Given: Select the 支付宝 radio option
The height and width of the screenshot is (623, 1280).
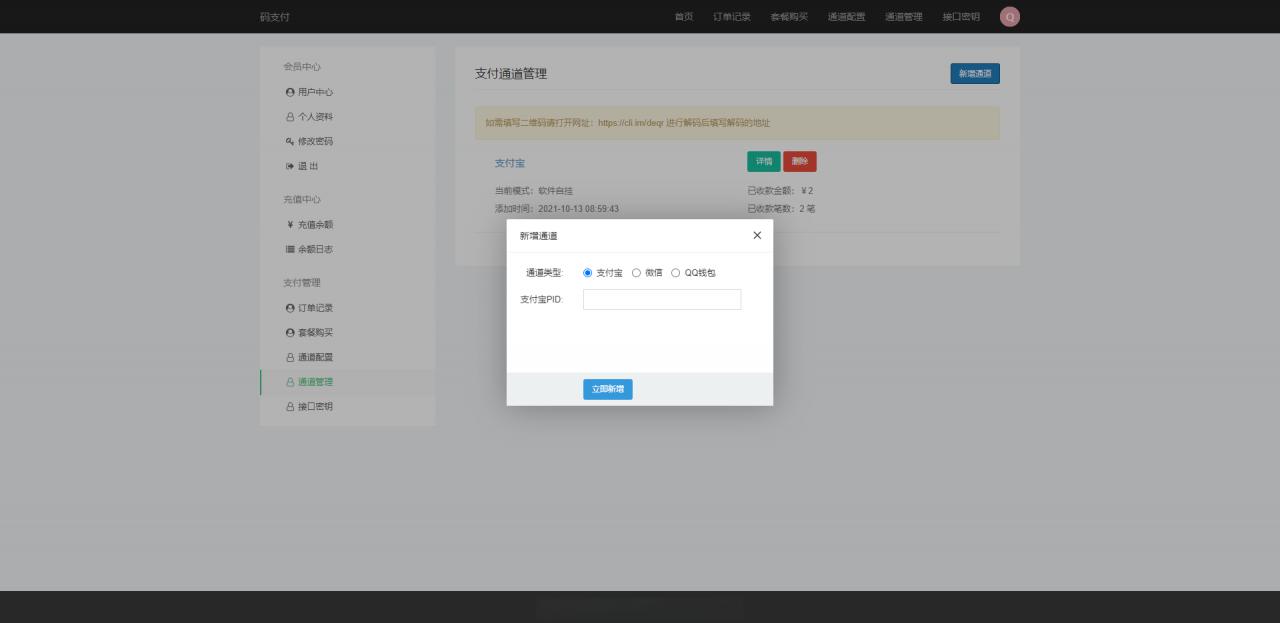Looking at the screenshot, I should 588,273.
